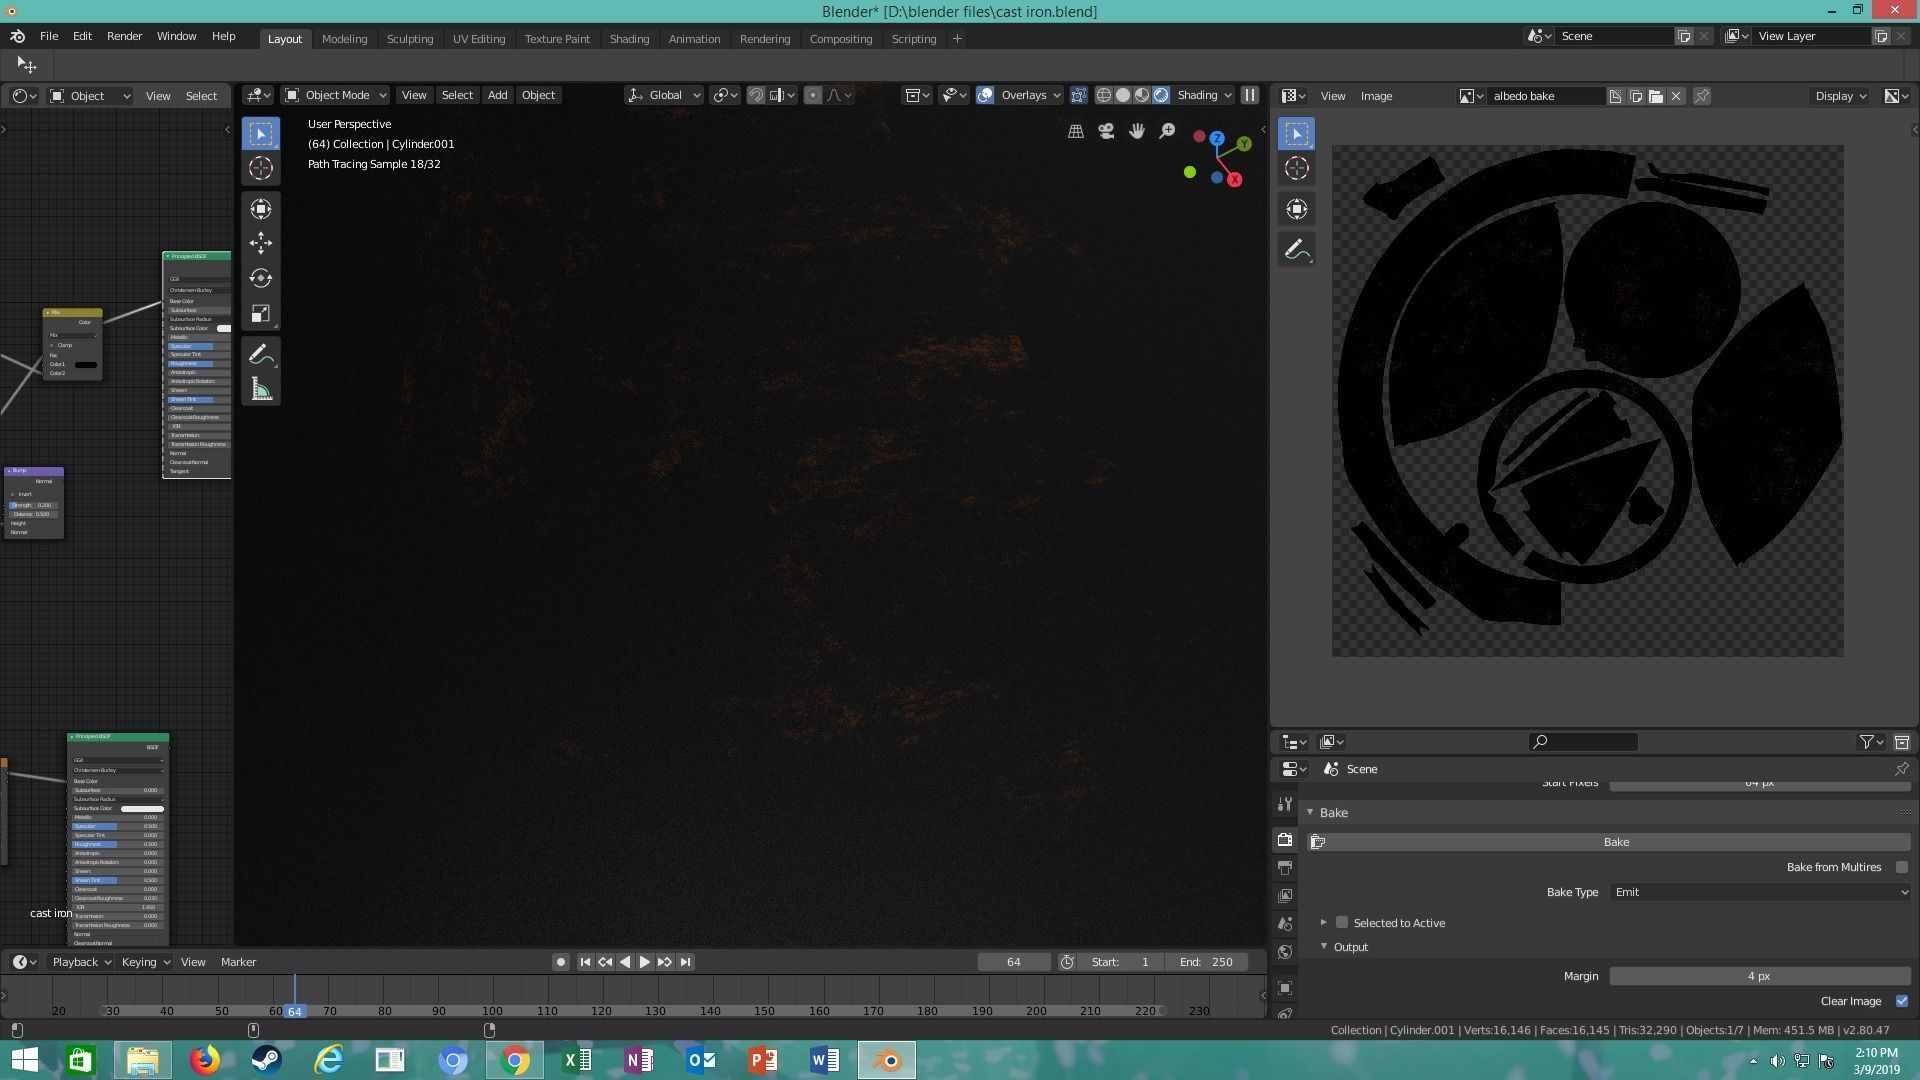Viewport: 1920px width, 1080px height.
Task: Open the Object properties tab
Action: click(x=1285, y=988)
